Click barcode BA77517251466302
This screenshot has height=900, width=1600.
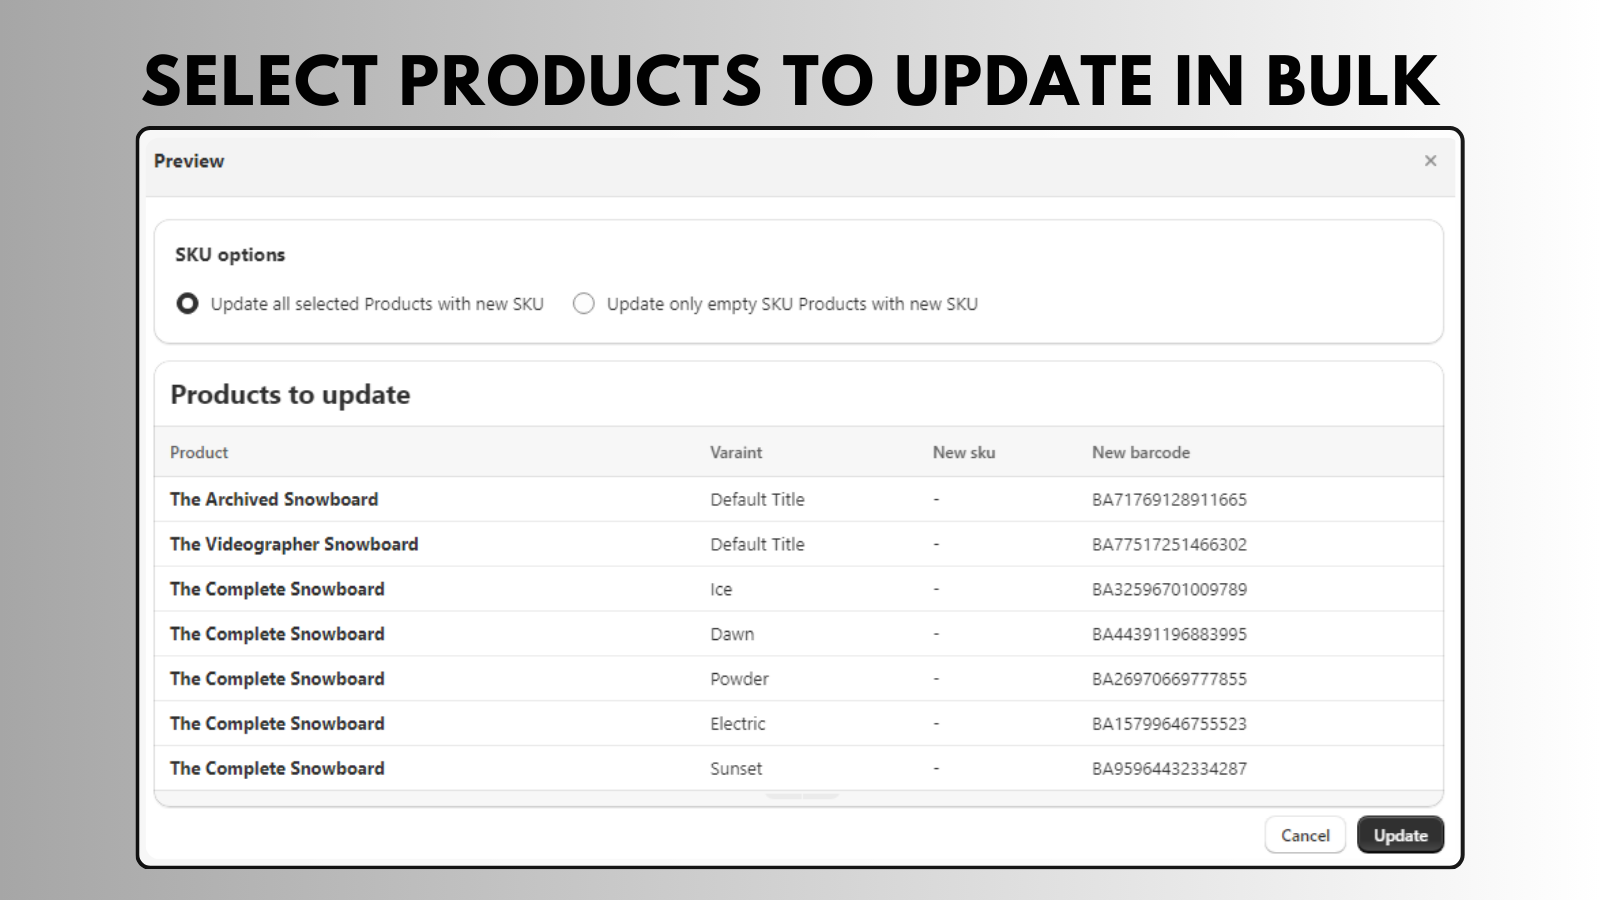pos(1169,544)
